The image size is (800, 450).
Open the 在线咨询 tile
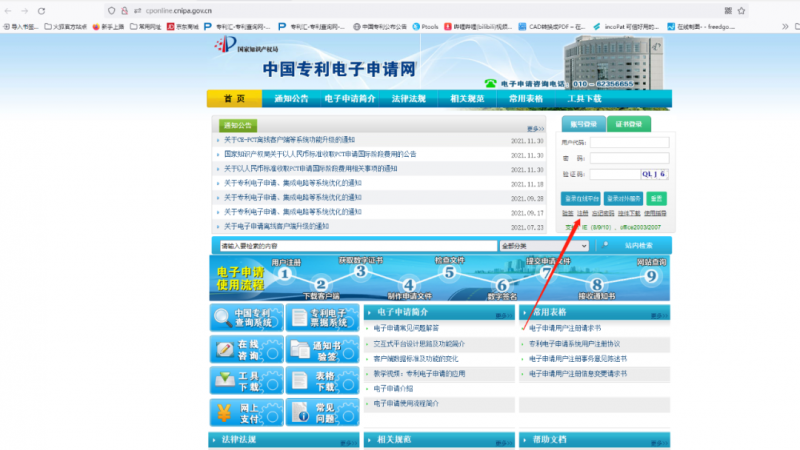(246, 349)
